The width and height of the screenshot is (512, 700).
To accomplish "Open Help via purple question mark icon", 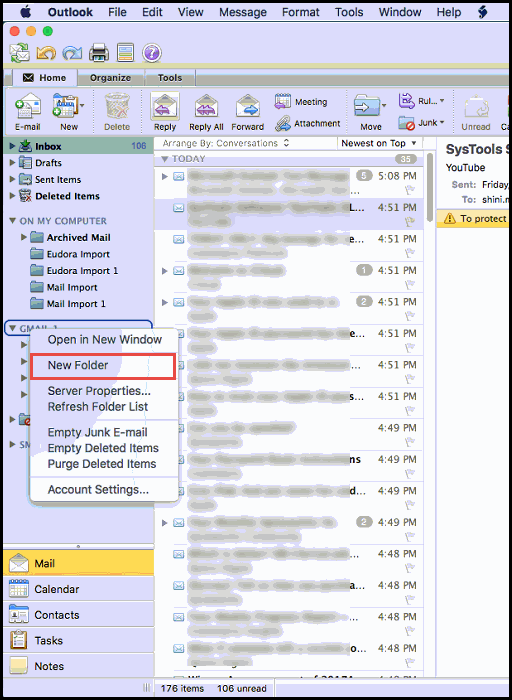I will [x=152, y=53].
